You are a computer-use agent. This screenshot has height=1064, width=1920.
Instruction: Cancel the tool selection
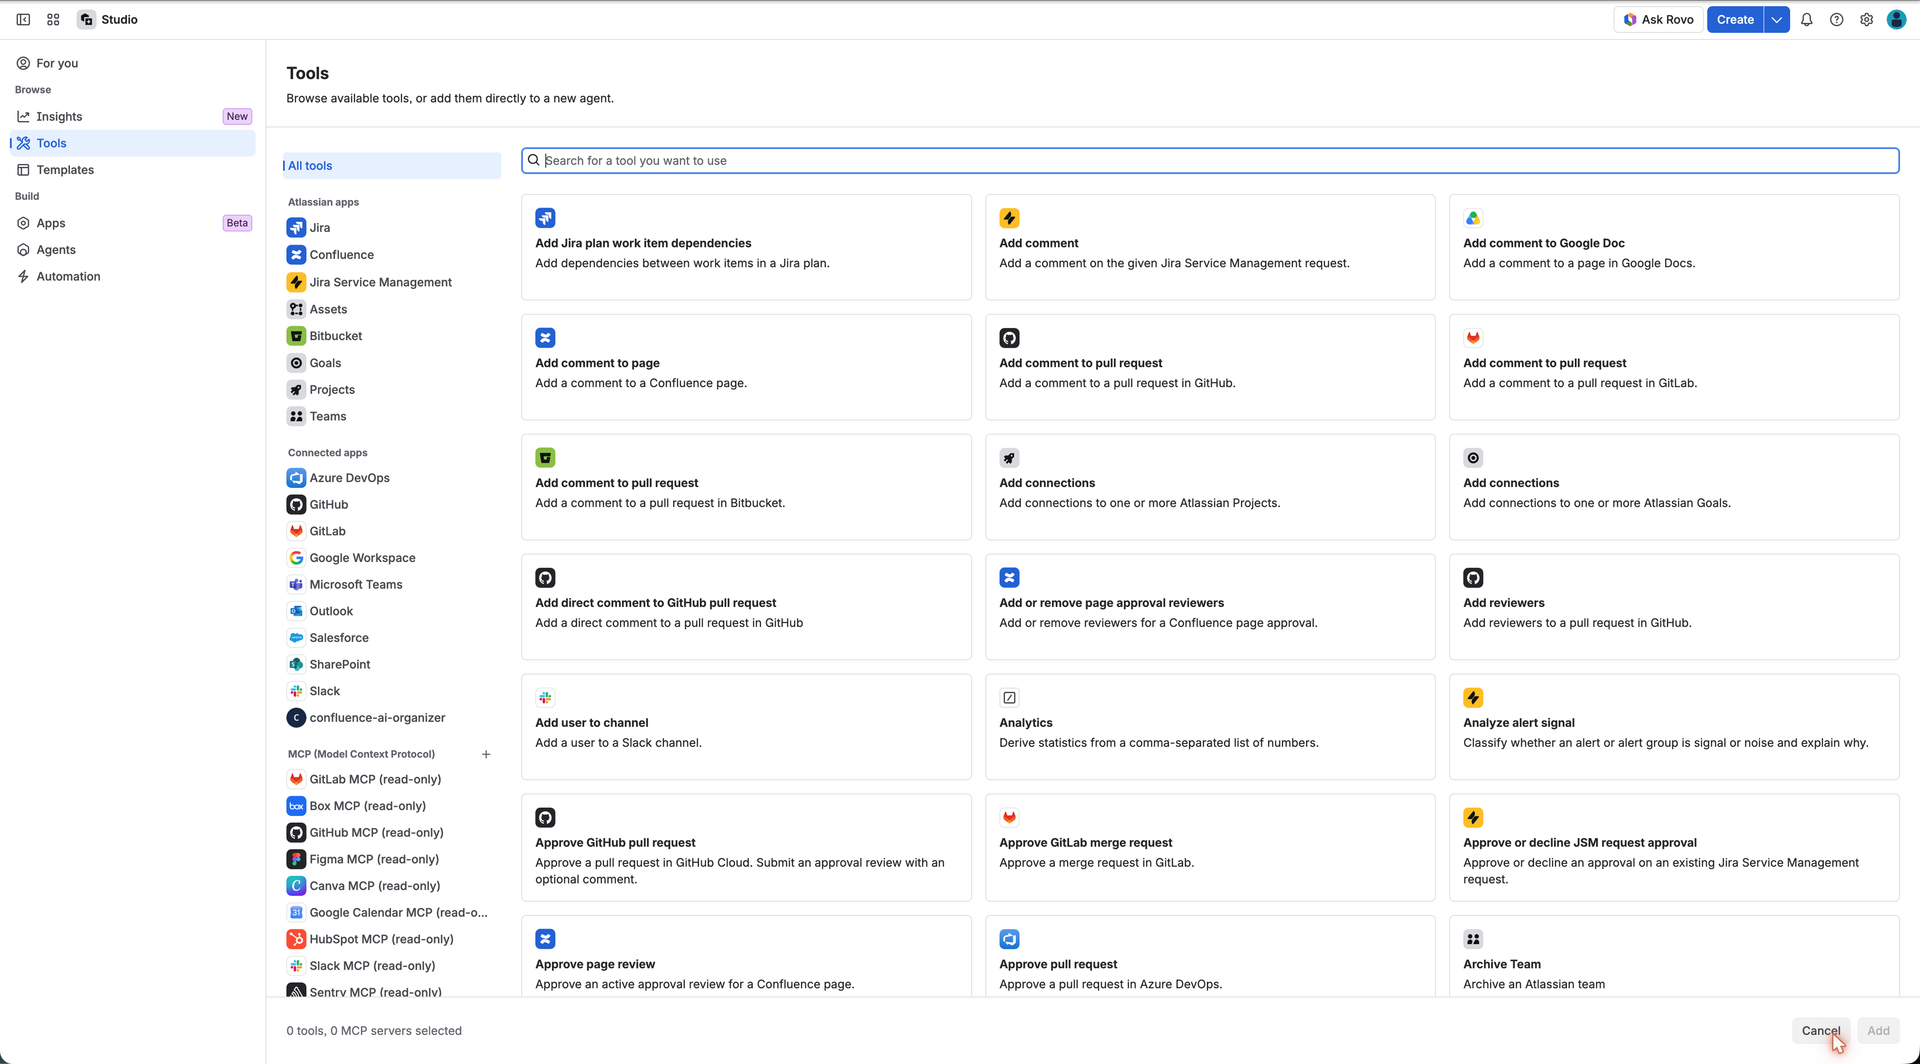pyautogui.click(x=1821, y=1031)
